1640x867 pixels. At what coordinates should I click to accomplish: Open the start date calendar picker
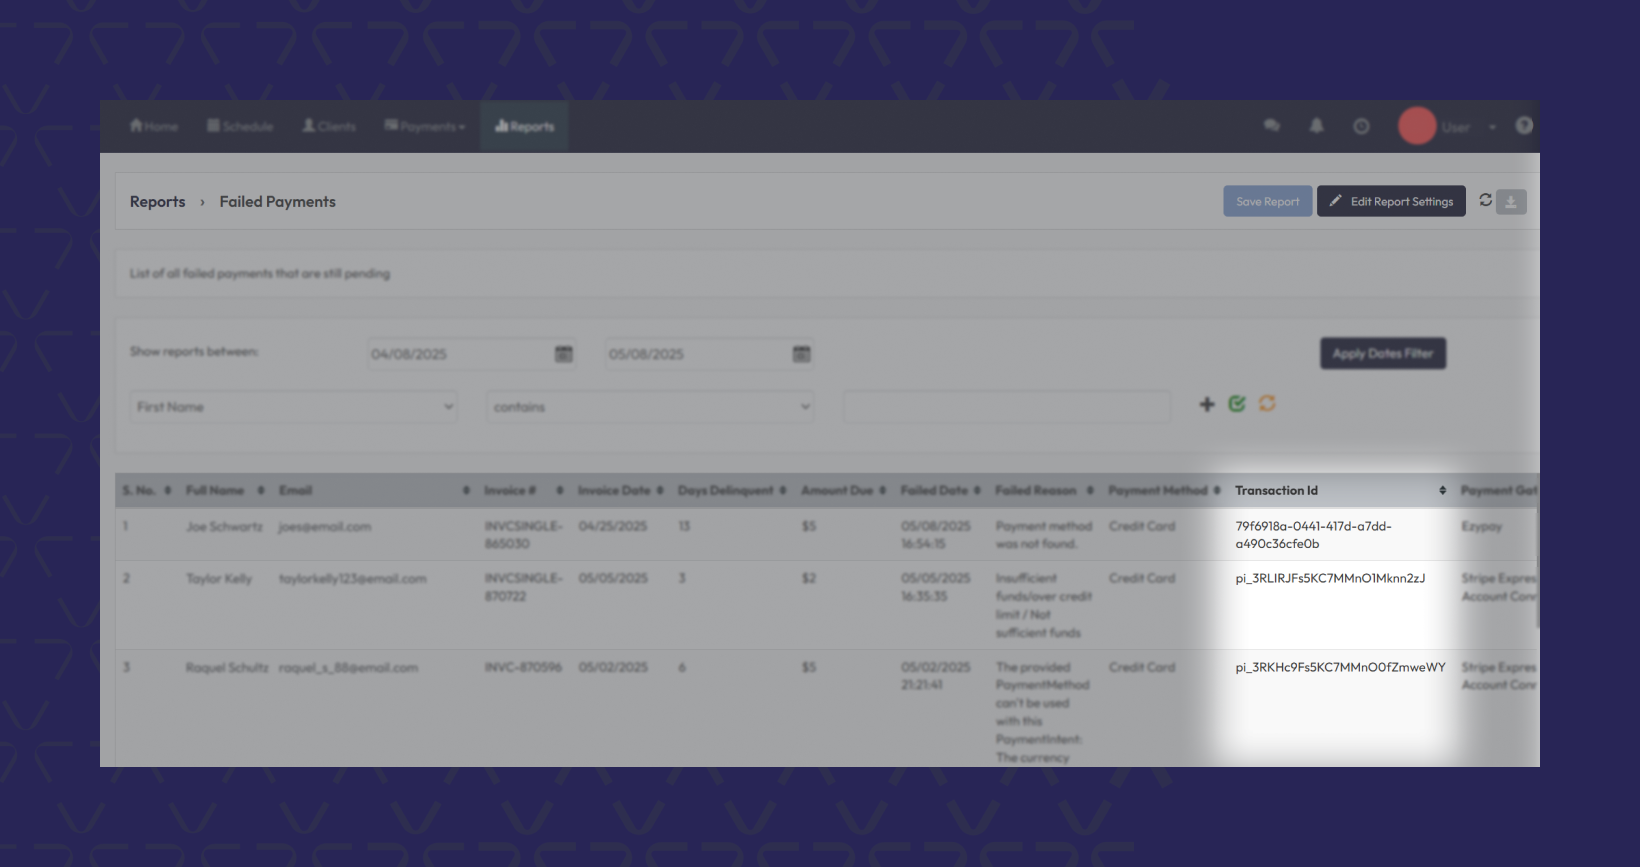[x=564, y=354]
